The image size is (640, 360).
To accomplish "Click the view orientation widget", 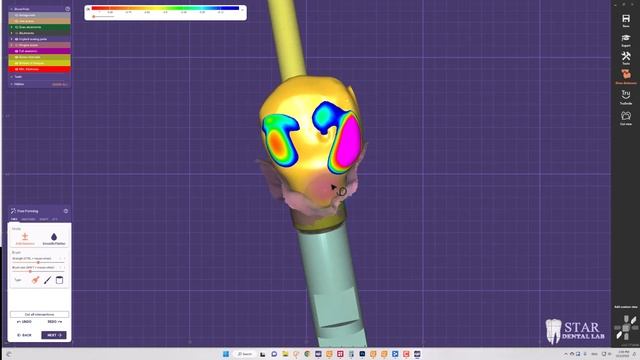I will pyautogui.click(x=626, y=328).
